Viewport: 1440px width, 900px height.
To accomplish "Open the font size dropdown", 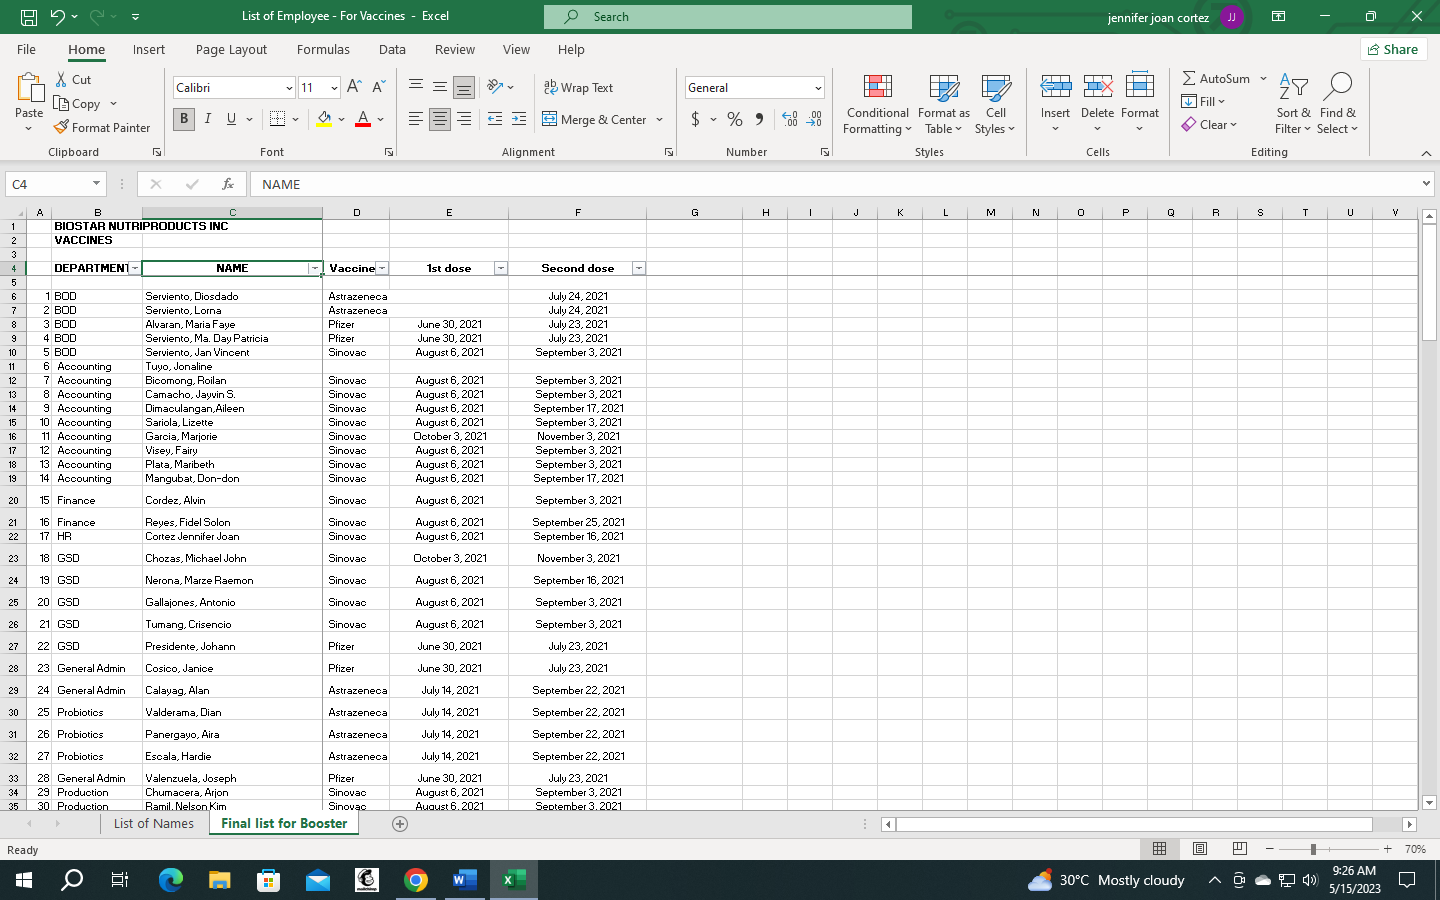I will tap(334, 88).
